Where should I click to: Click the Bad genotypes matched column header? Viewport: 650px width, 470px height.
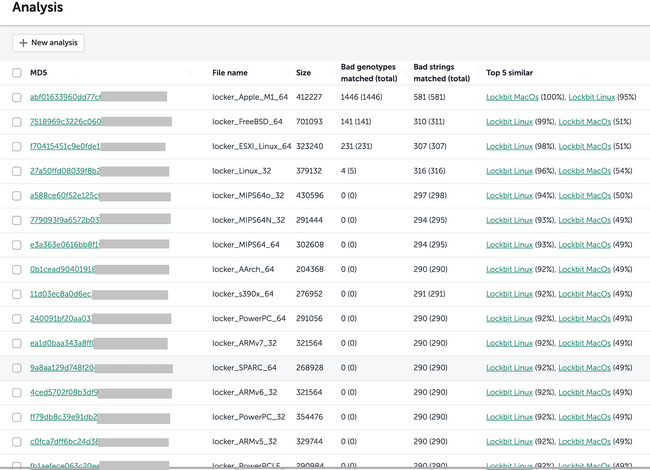[369, 73]
